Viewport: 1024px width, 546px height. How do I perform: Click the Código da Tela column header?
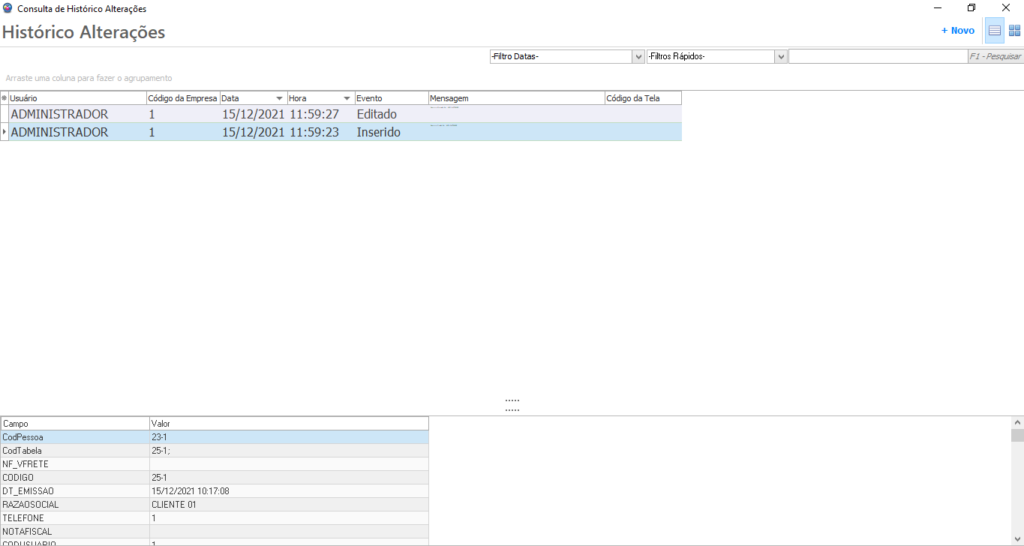tap(642, 98)
